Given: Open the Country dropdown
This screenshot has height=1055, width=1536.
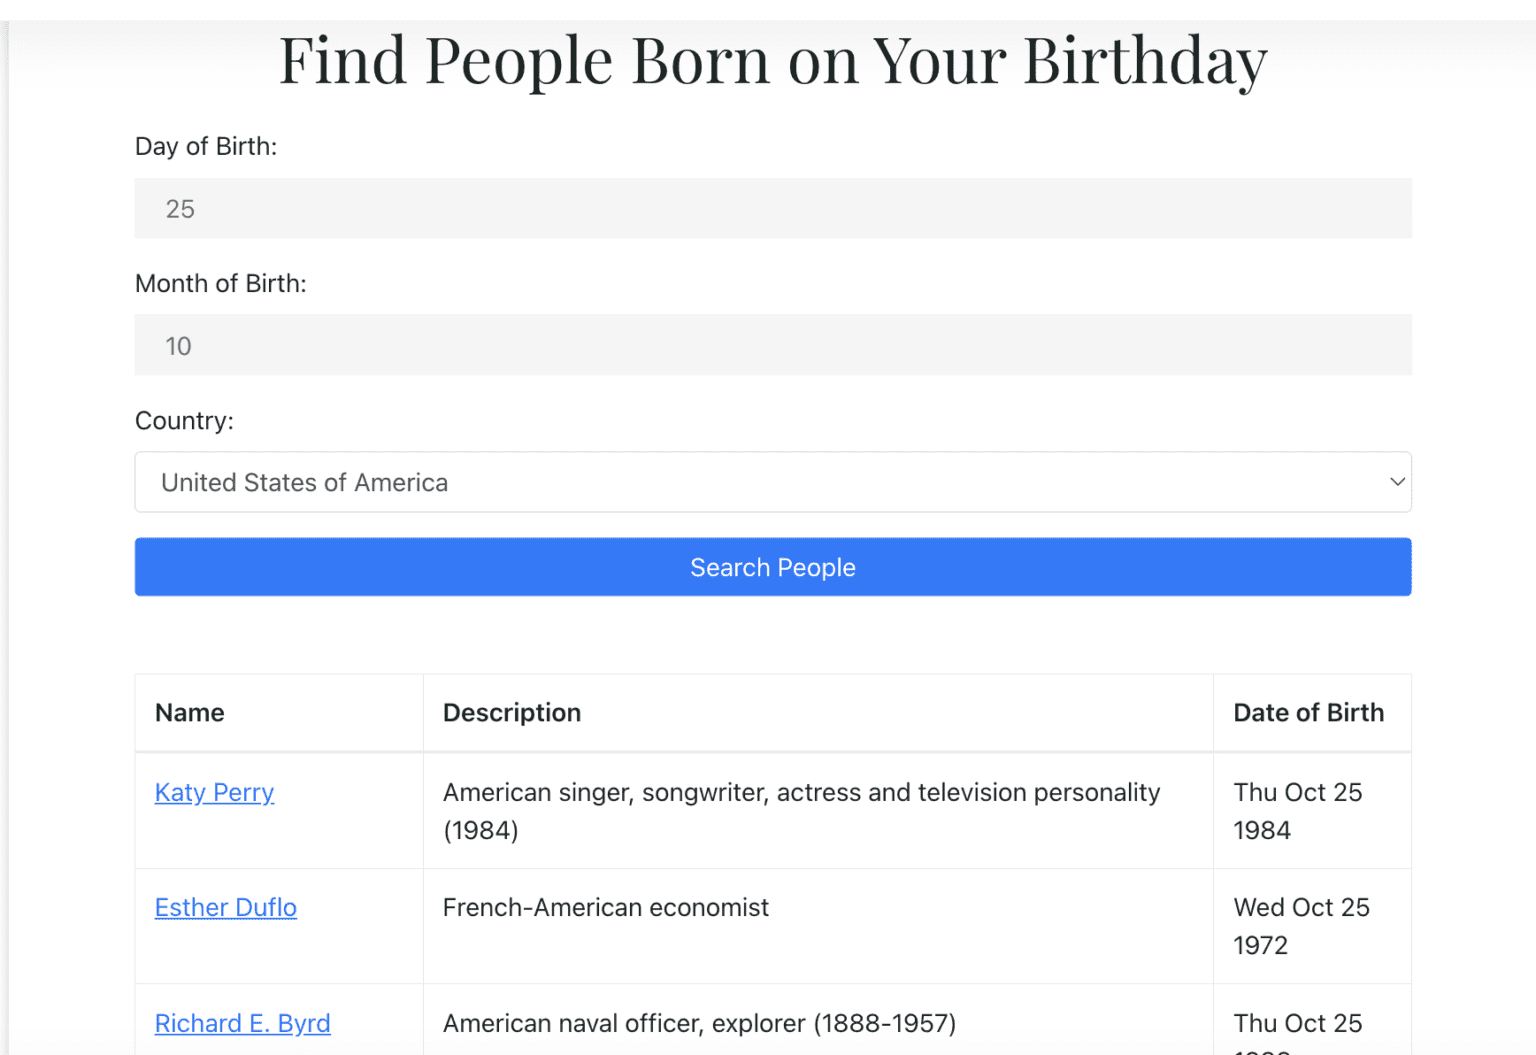Looking at the screenshot, I should coord(770,482).
